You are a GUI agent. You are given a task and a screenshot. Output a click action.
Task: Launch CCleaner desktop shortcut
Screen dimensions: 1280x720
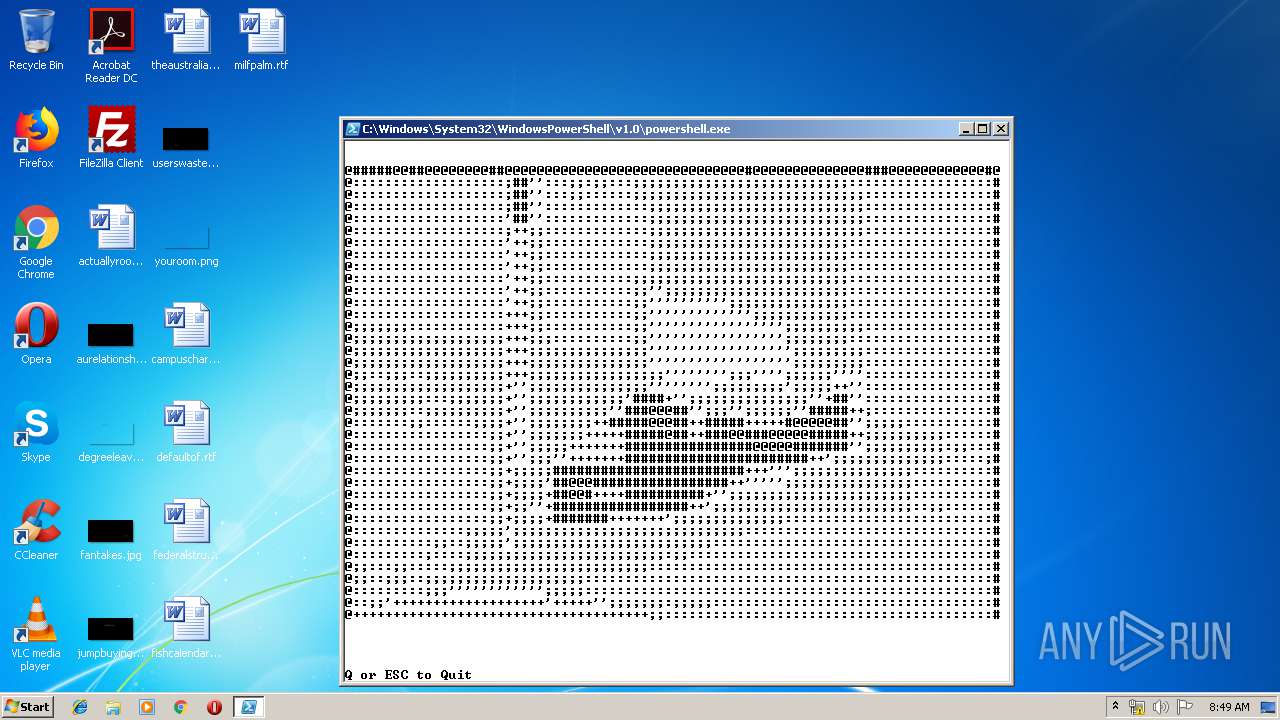coord(36,530)
